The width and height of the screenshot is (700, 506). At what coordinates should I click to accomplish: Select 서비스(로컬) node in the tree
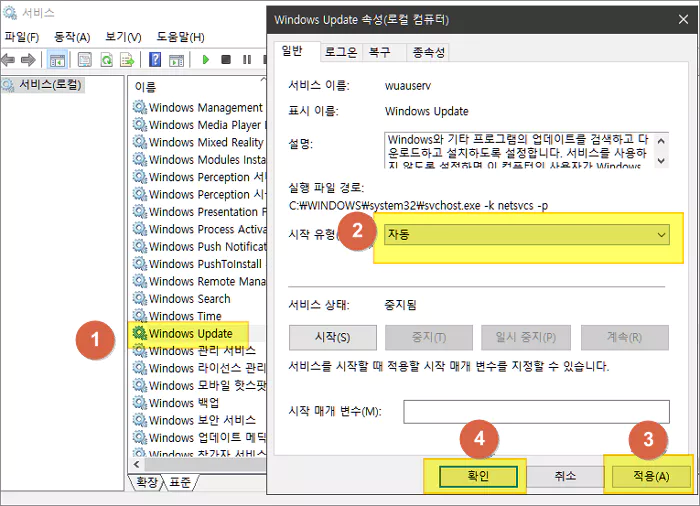click(50, 84)
